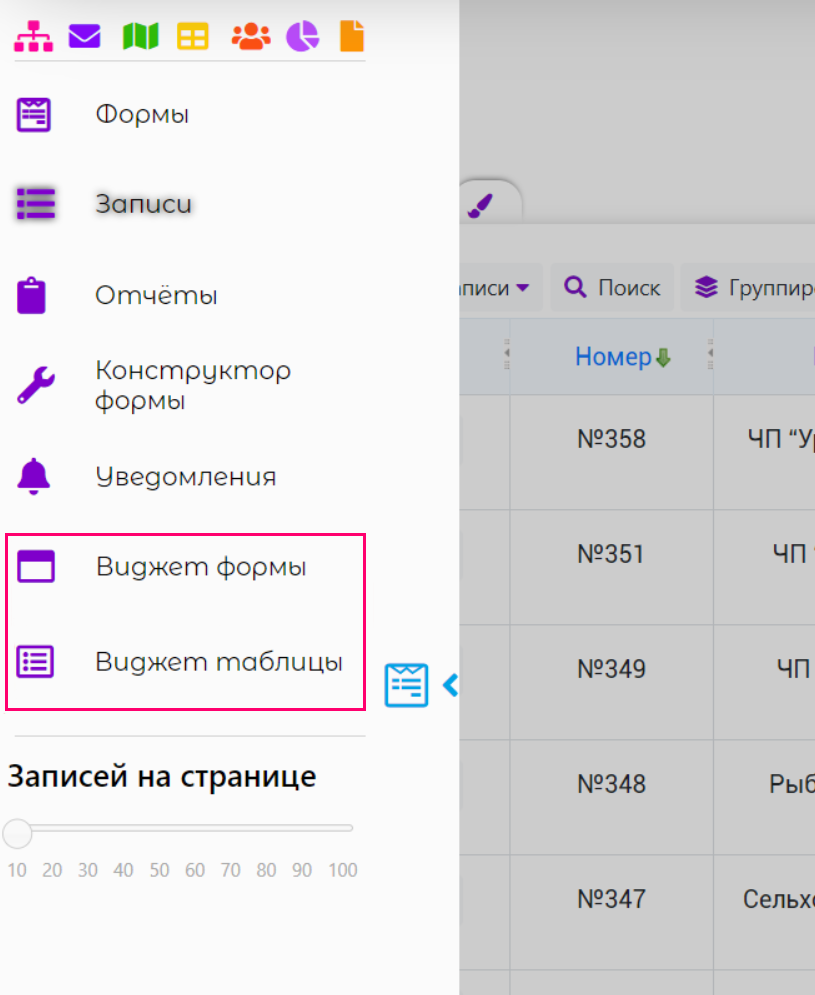Screen dimensions: 815x995
Task: Click the records-per-page slider handle
Action: click(x=17, y=832)
